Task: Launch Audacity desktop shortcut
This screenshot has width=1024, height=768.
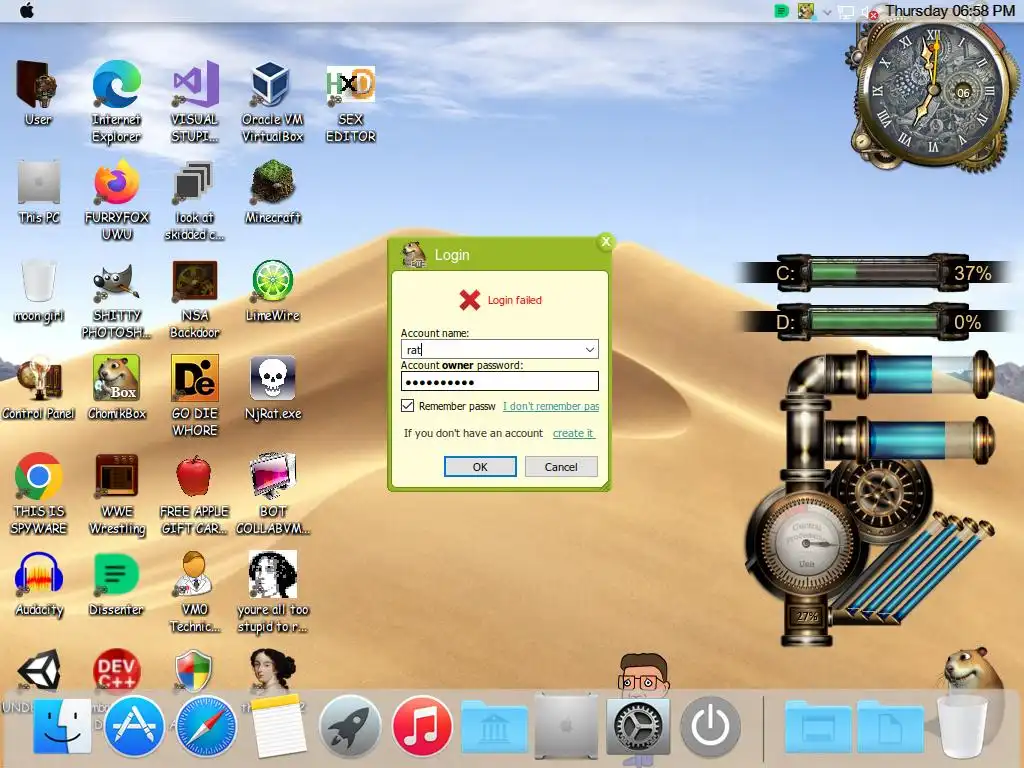Action: pyautogui.click(x=39, y=583)
